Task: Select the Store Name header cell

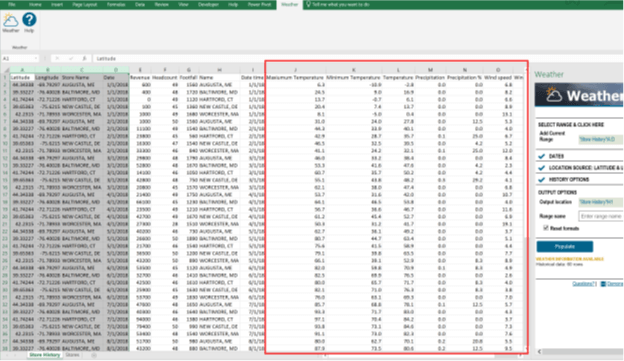Action: (x=82, y=78)
